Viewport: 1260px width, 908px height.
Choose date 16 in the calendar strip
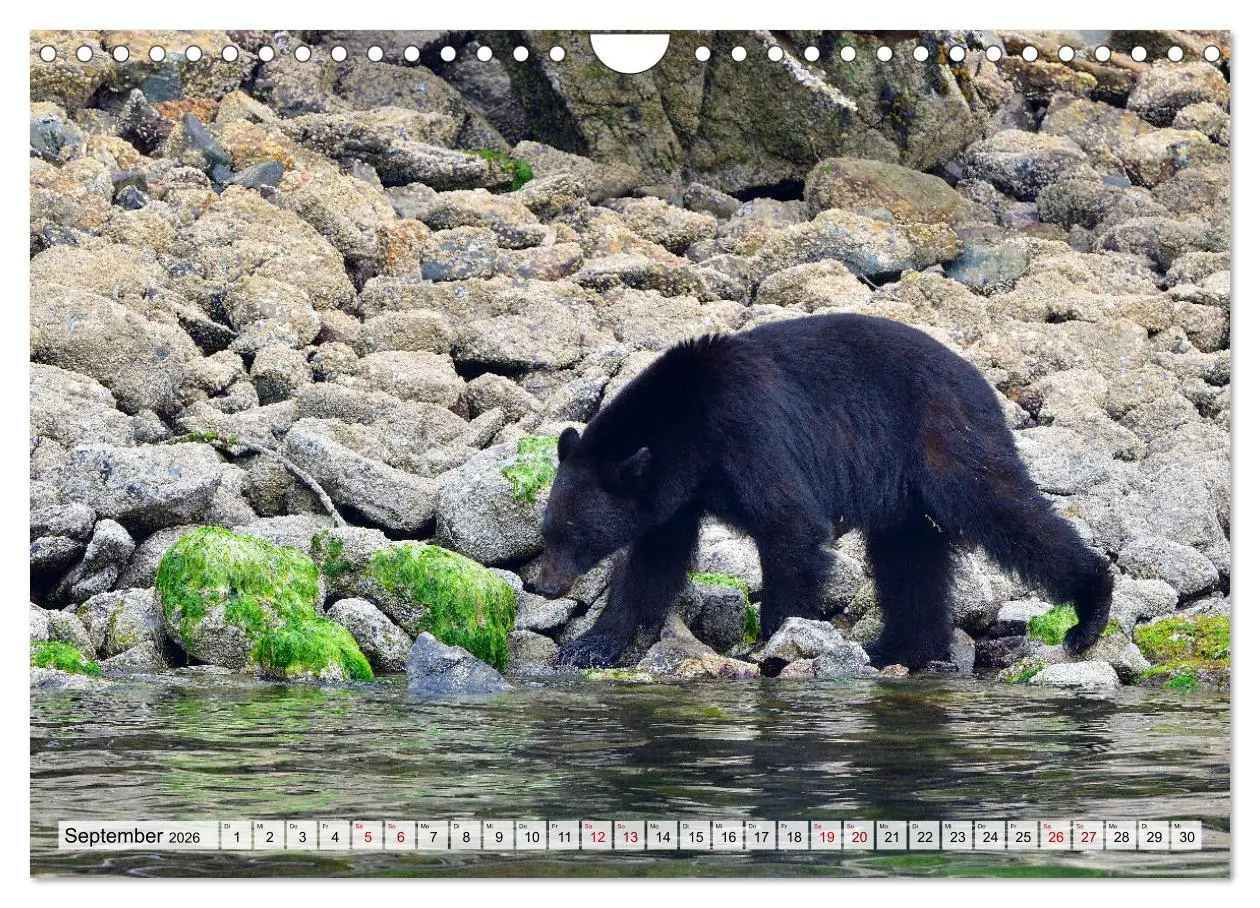[727, 836]
